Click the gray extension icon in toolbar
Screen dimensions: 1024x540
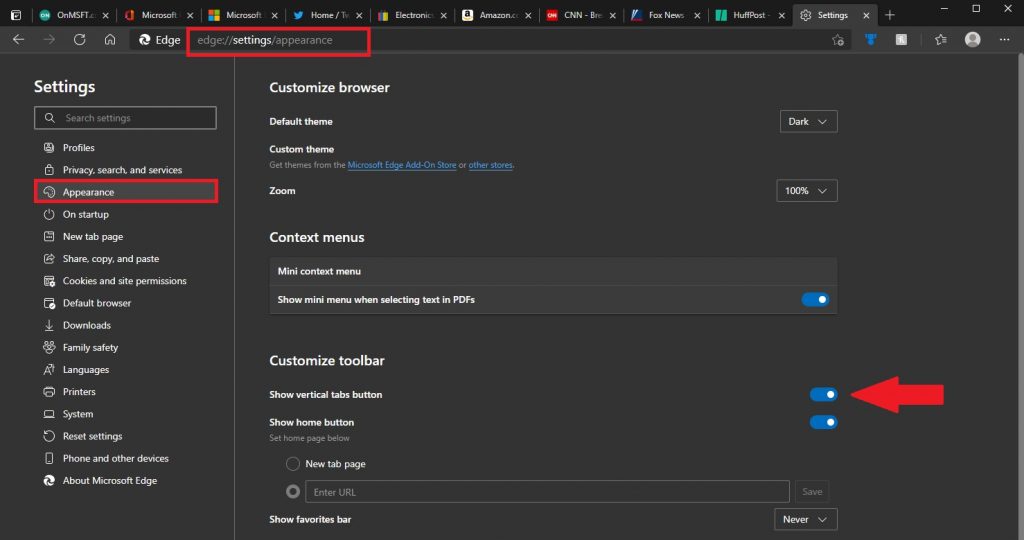pyautogui.click(x=901, y=40)
